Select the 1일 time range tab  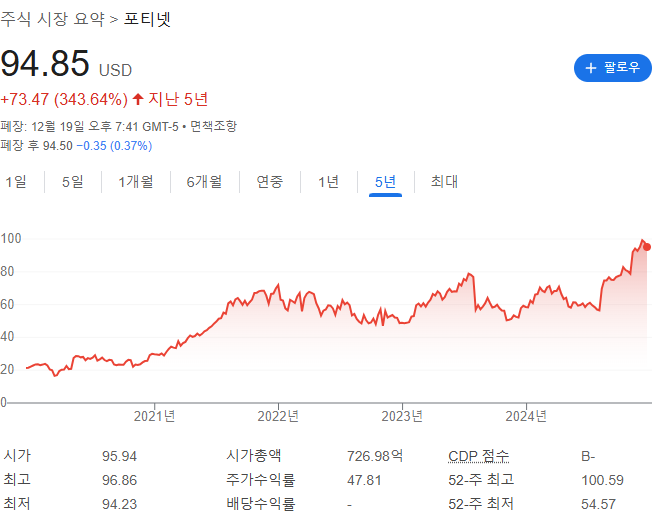(16, 182)
